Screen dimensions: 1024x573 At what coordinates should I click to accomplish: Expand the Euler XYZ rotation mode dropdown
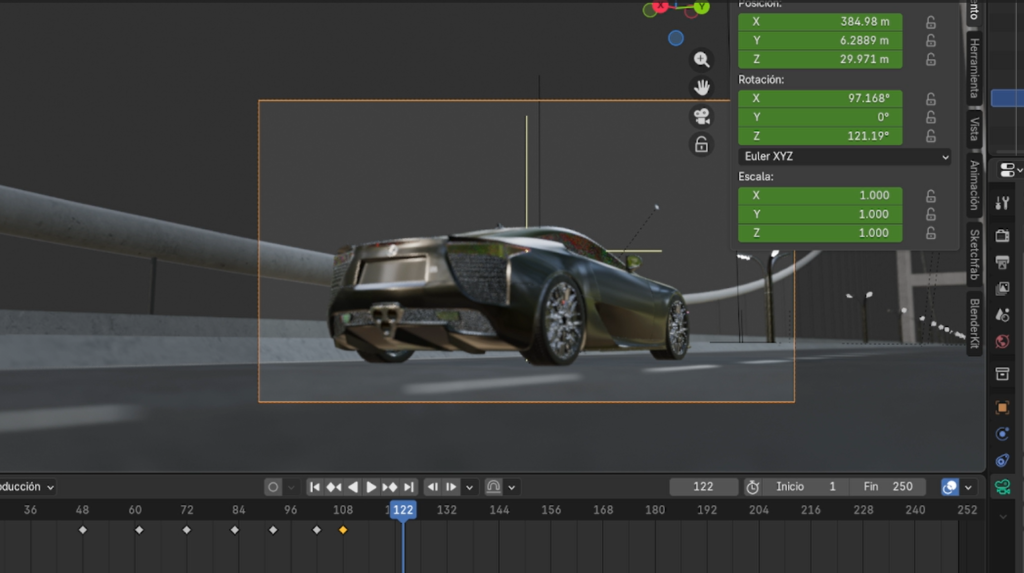pos(845,157)
